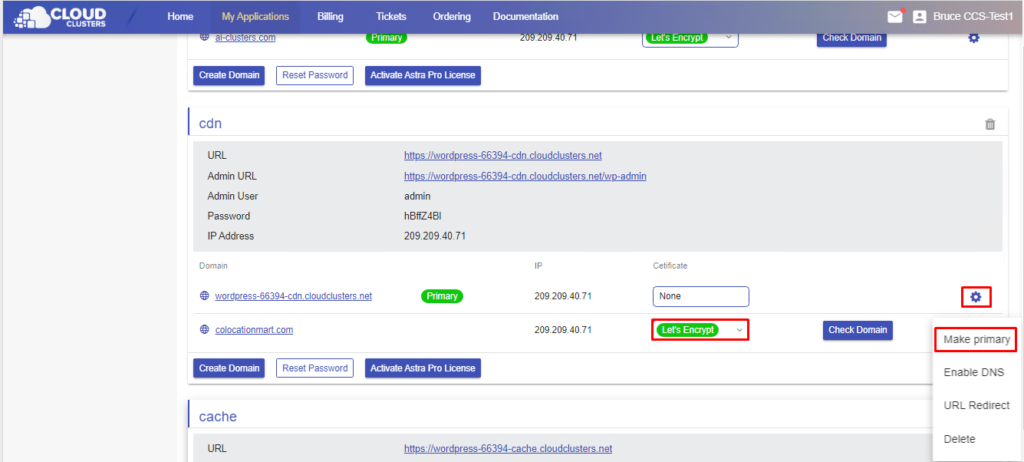This screenshot has height=462, width=1024.
Task: Open gear settings for wordpress-66394-cdn.cloudclusters.net
Action: point(976,297)
